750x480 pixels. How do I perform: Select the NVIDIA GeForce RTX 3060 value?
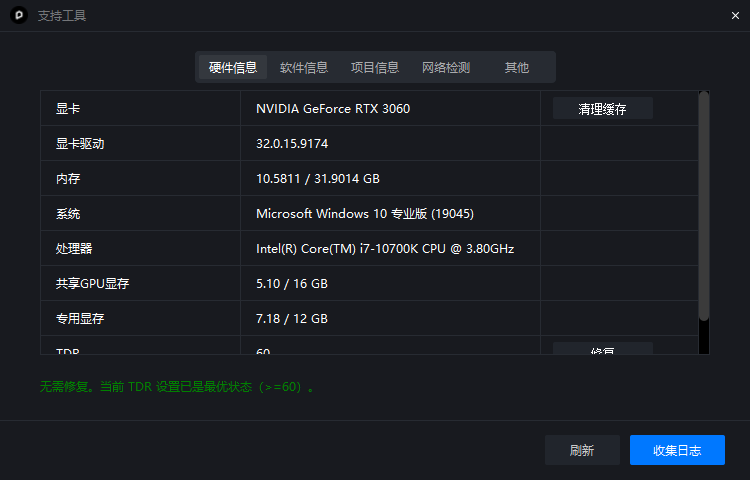pyautogui.click(x=333, y=109)
